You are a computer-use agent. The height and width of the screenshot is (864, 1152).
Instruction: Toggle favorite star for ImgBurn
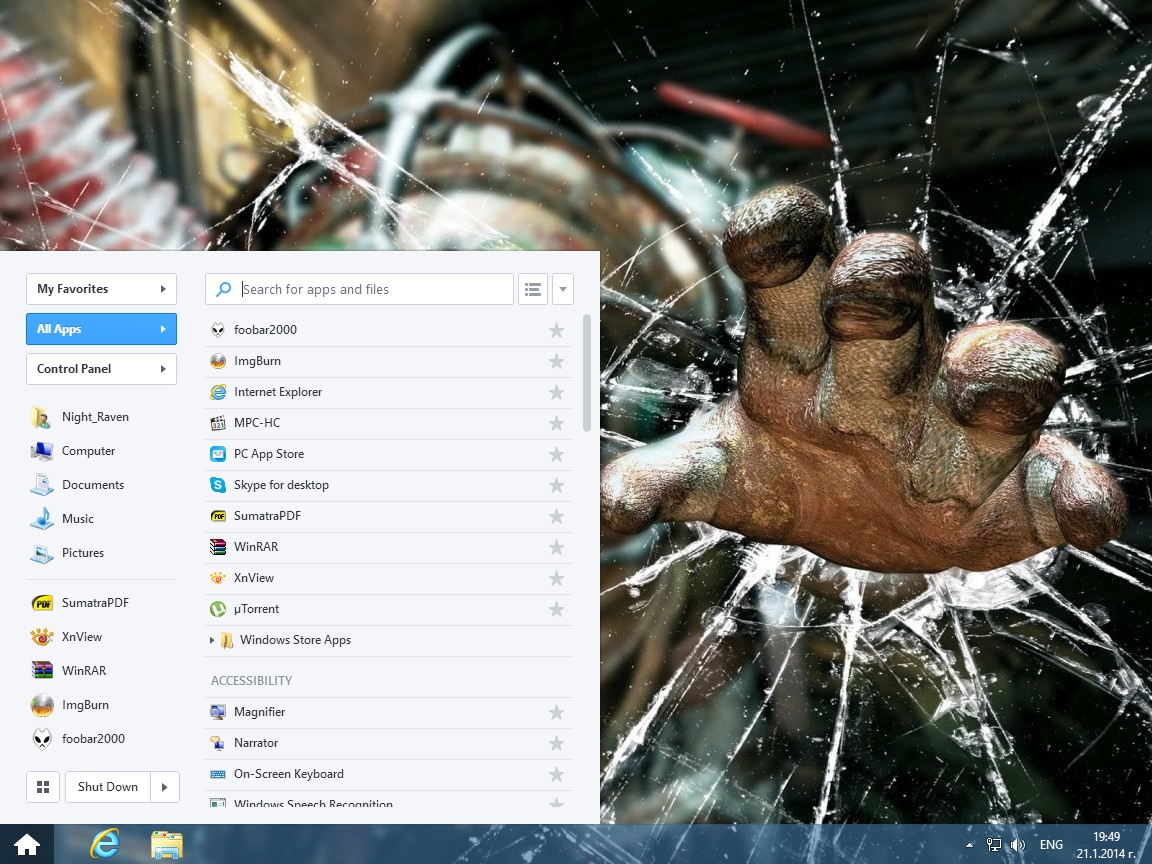point(557,361)
